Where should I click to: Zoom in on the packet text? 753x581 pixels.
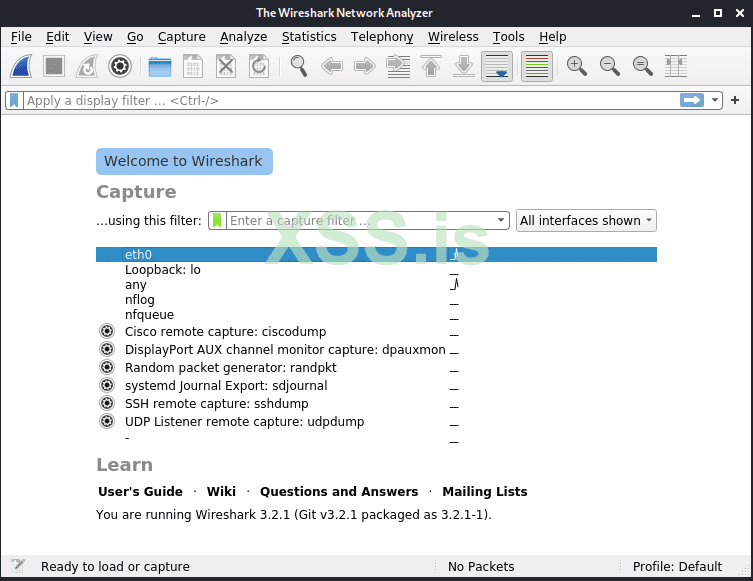point(576,66)
